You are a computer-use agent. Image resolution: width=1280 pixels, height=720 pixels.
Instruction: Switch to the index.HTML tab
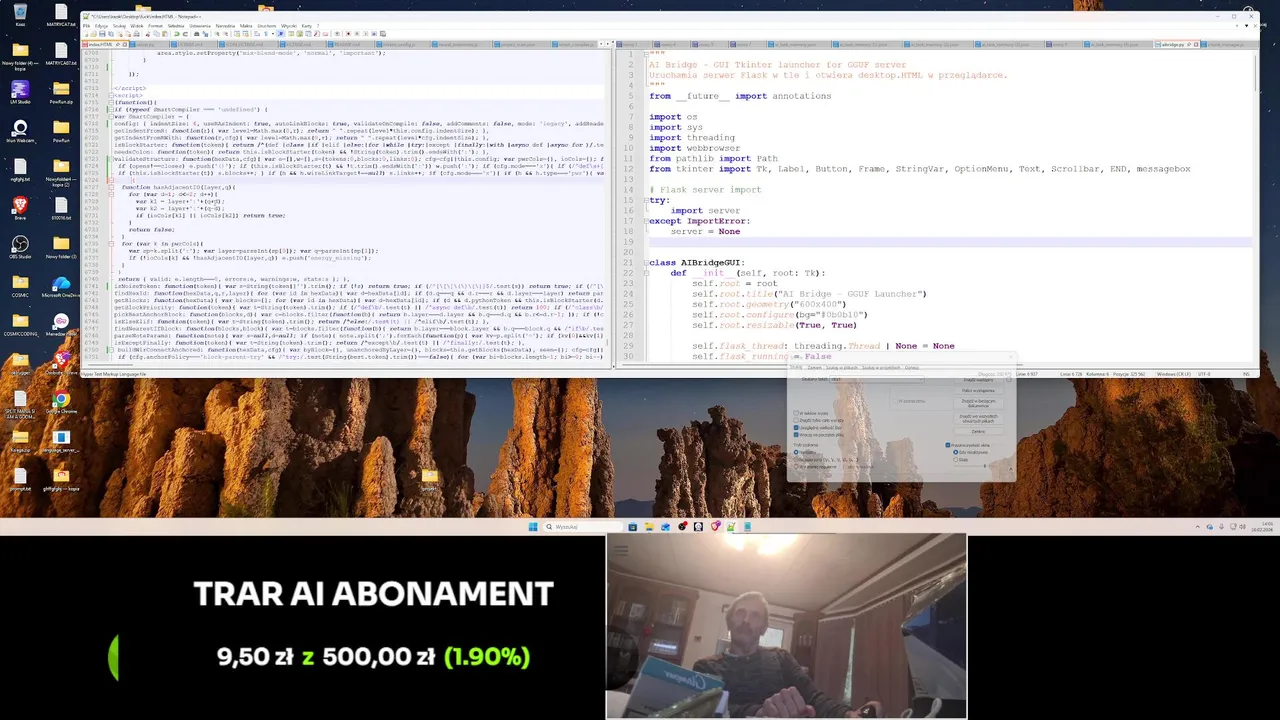point(105,44)
